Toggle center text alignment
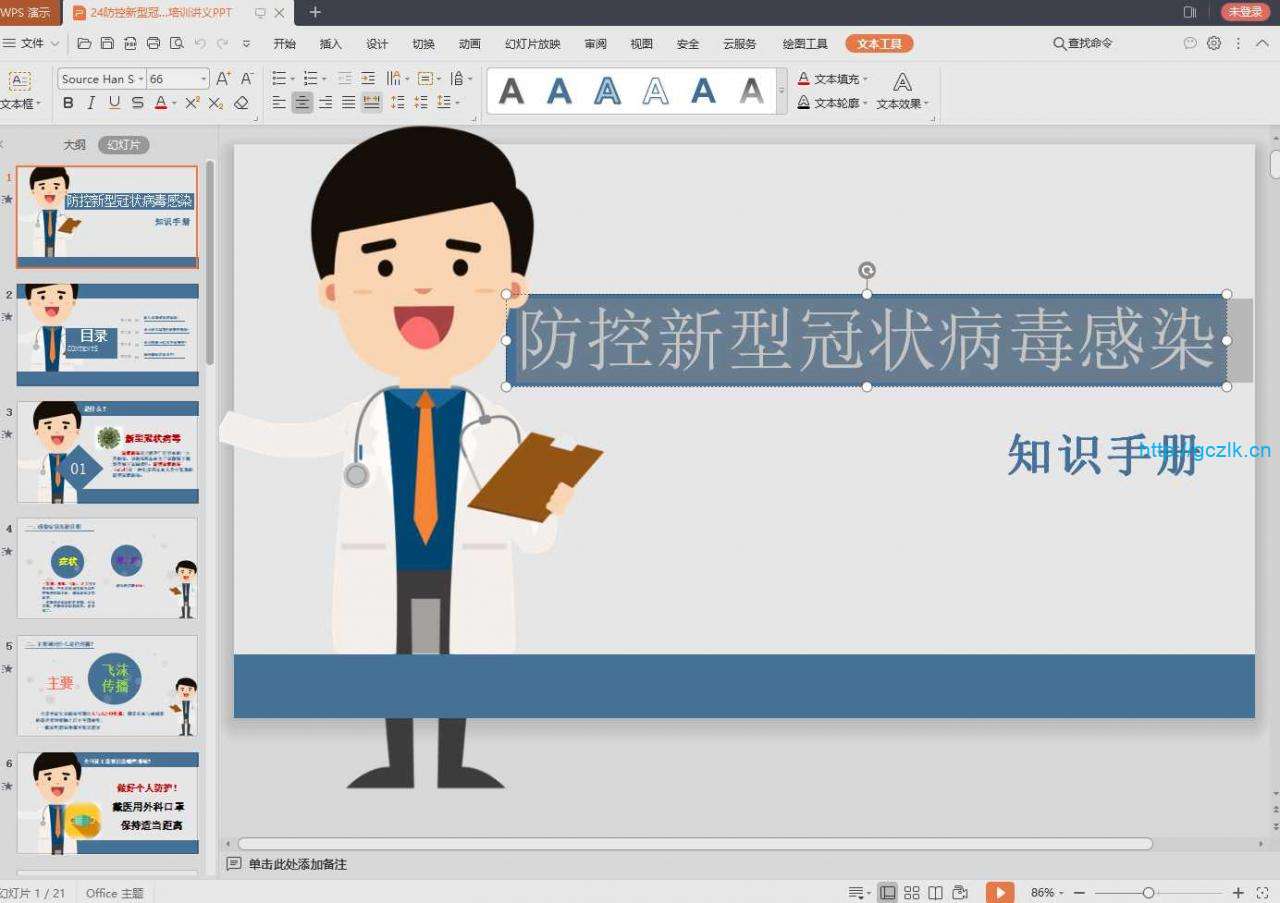This screenshot has width=1280, height=903. point(302,102)
